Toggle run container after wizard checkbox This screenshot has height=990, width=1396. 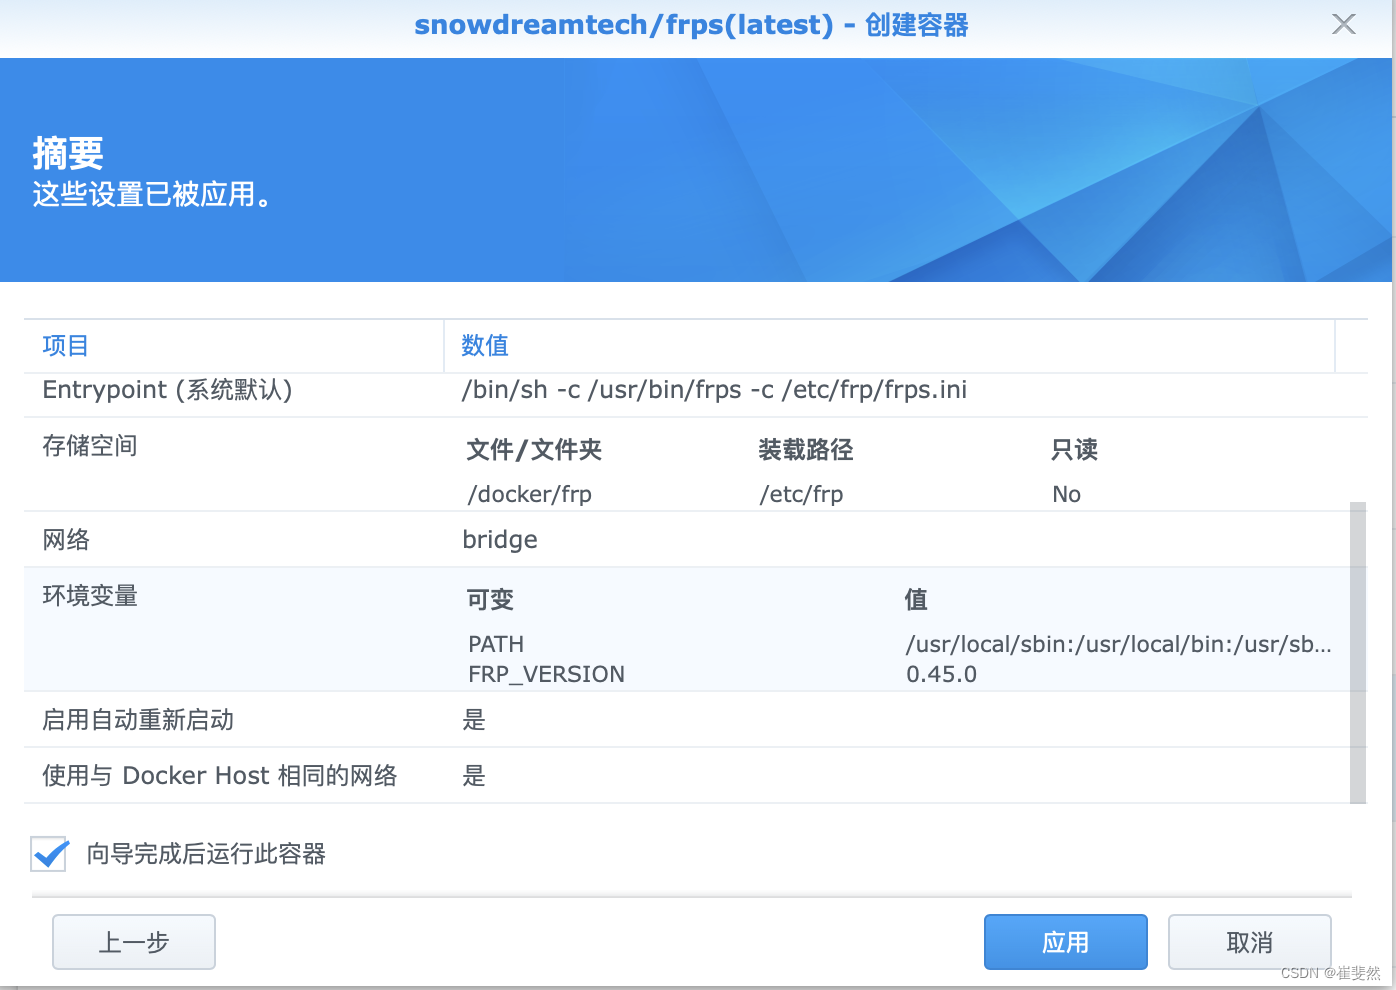(49, 854)
